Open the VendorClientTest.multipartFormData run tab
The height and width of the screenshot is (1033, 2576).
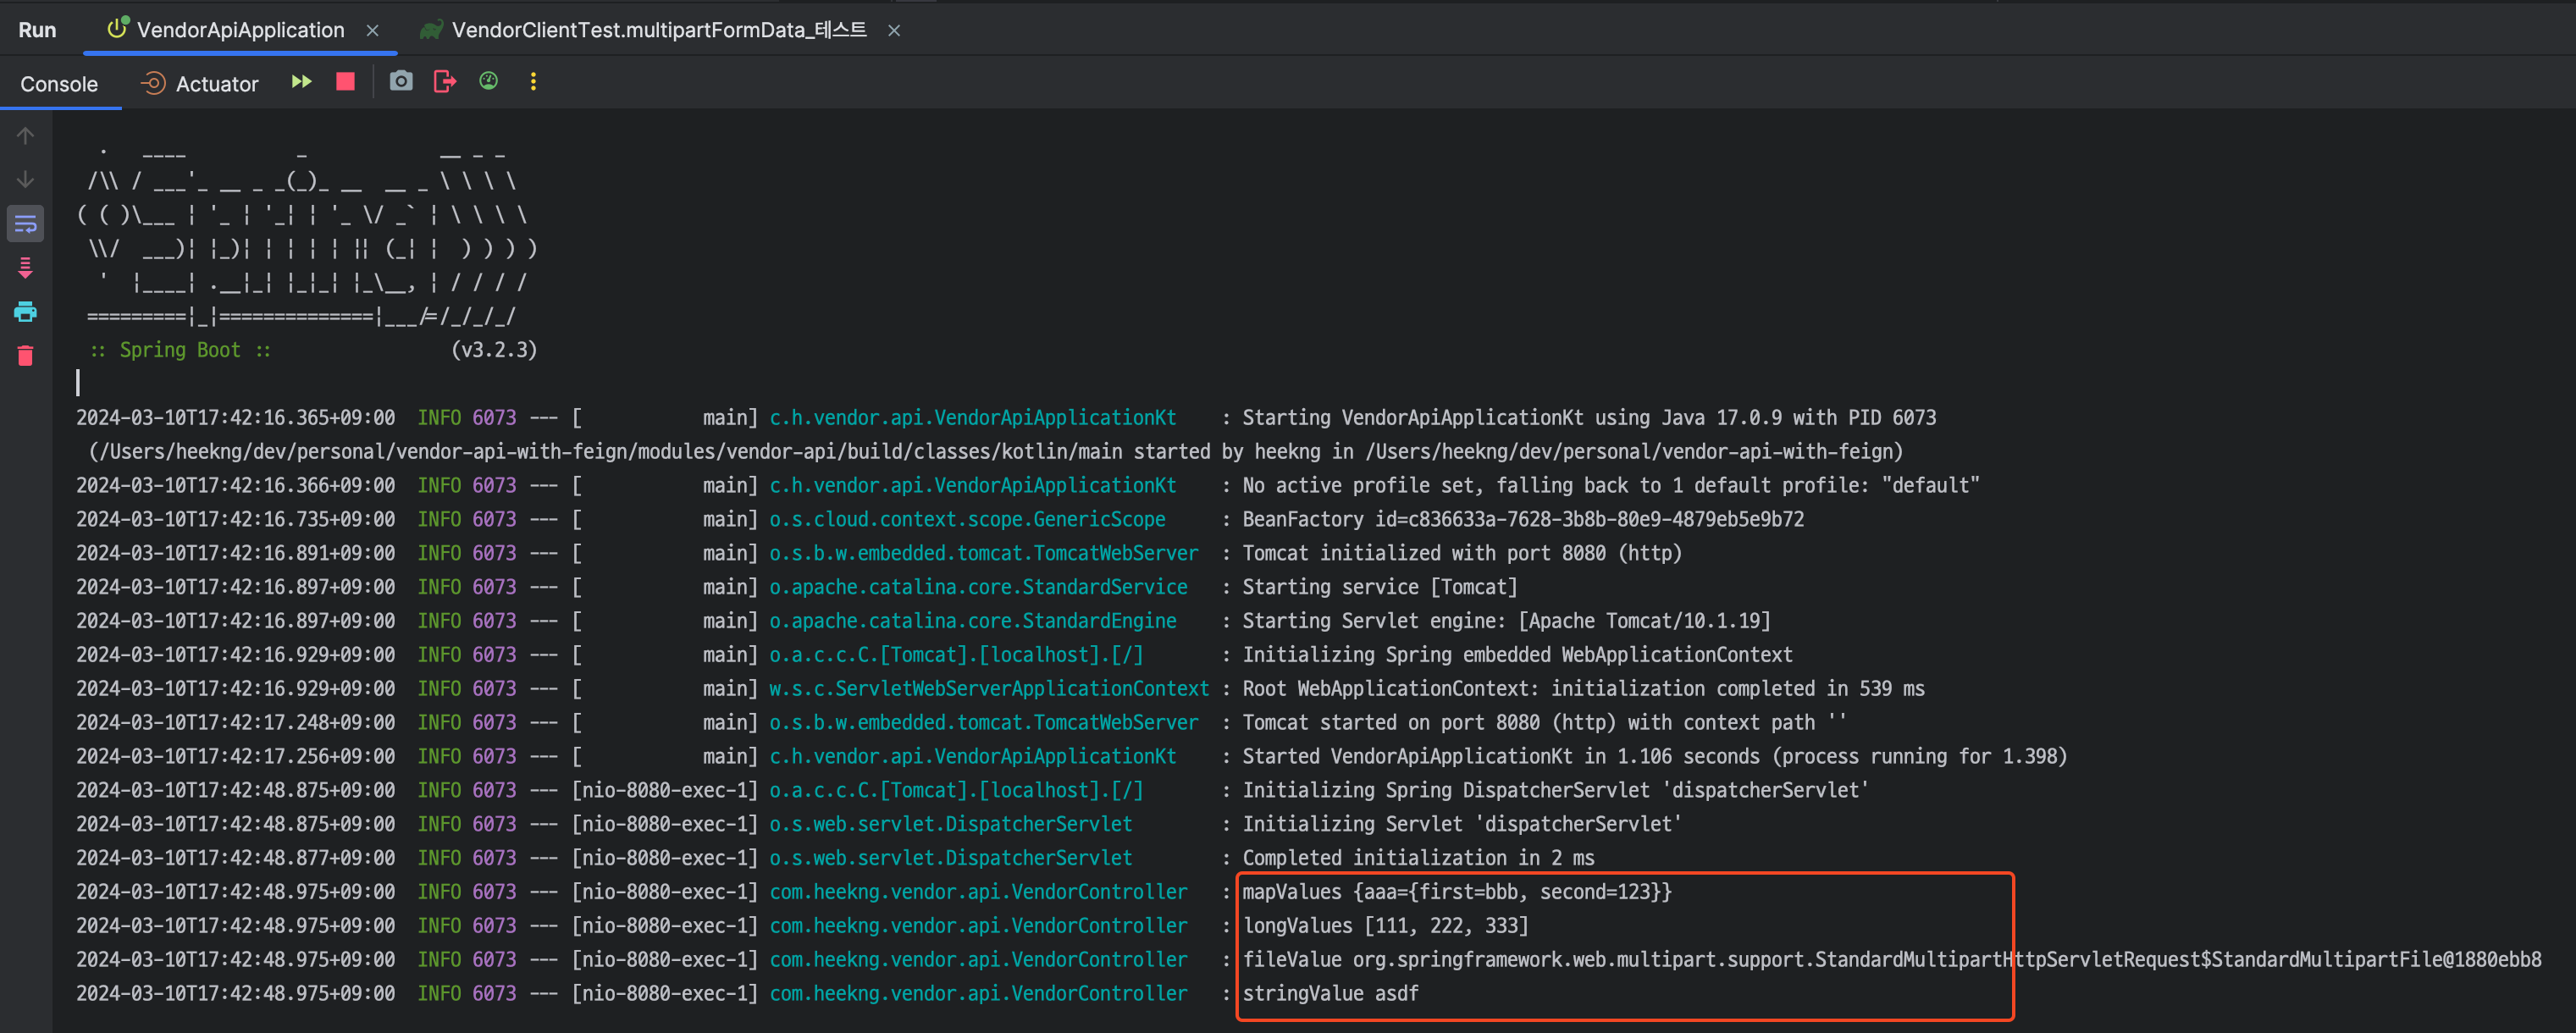[658, 30]
